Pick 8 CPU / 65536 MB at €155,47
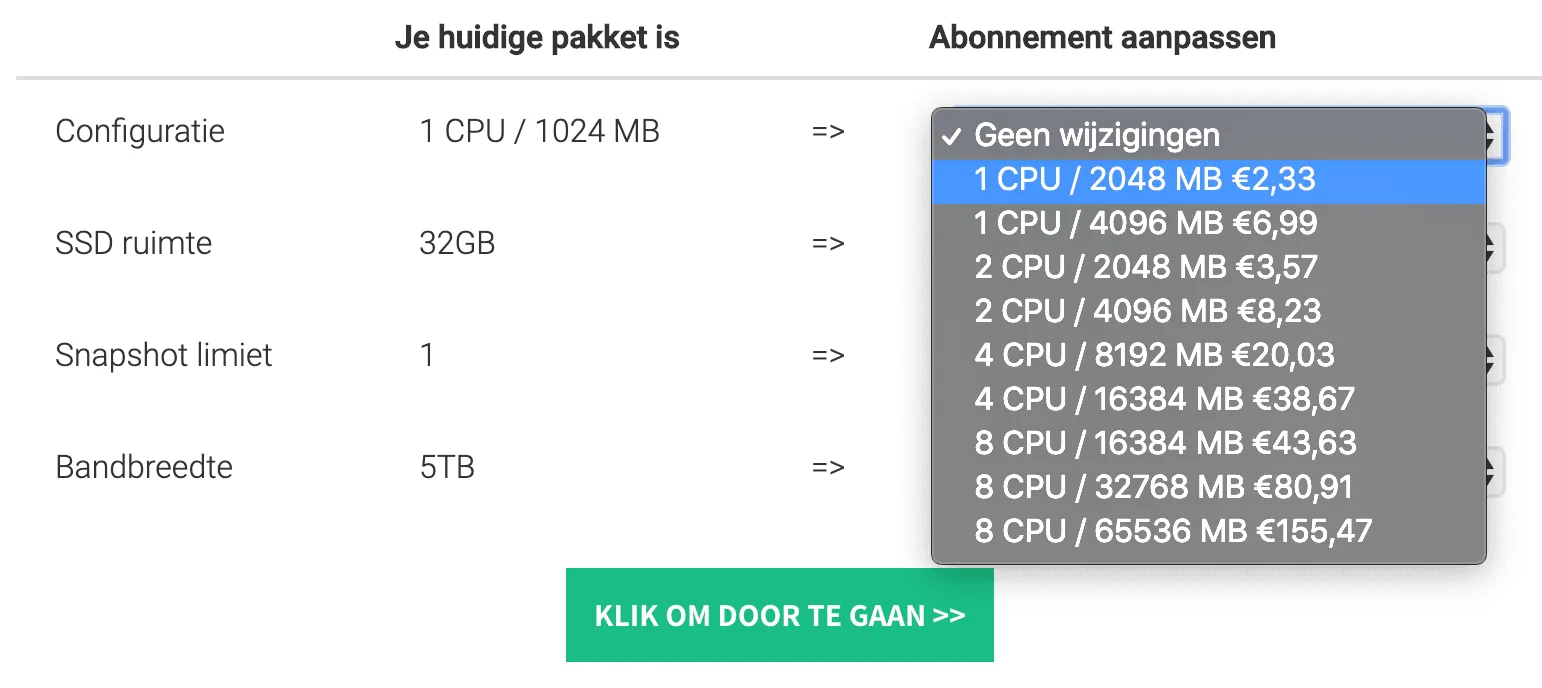Screen dimensions: 1542x688 pos(1173,531)
